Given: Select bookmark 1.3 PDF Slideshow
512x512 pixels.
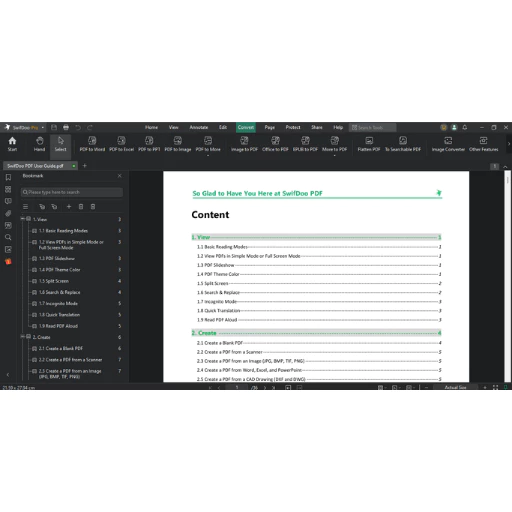Looking at the screenshot, I should [x=57, y=258].
